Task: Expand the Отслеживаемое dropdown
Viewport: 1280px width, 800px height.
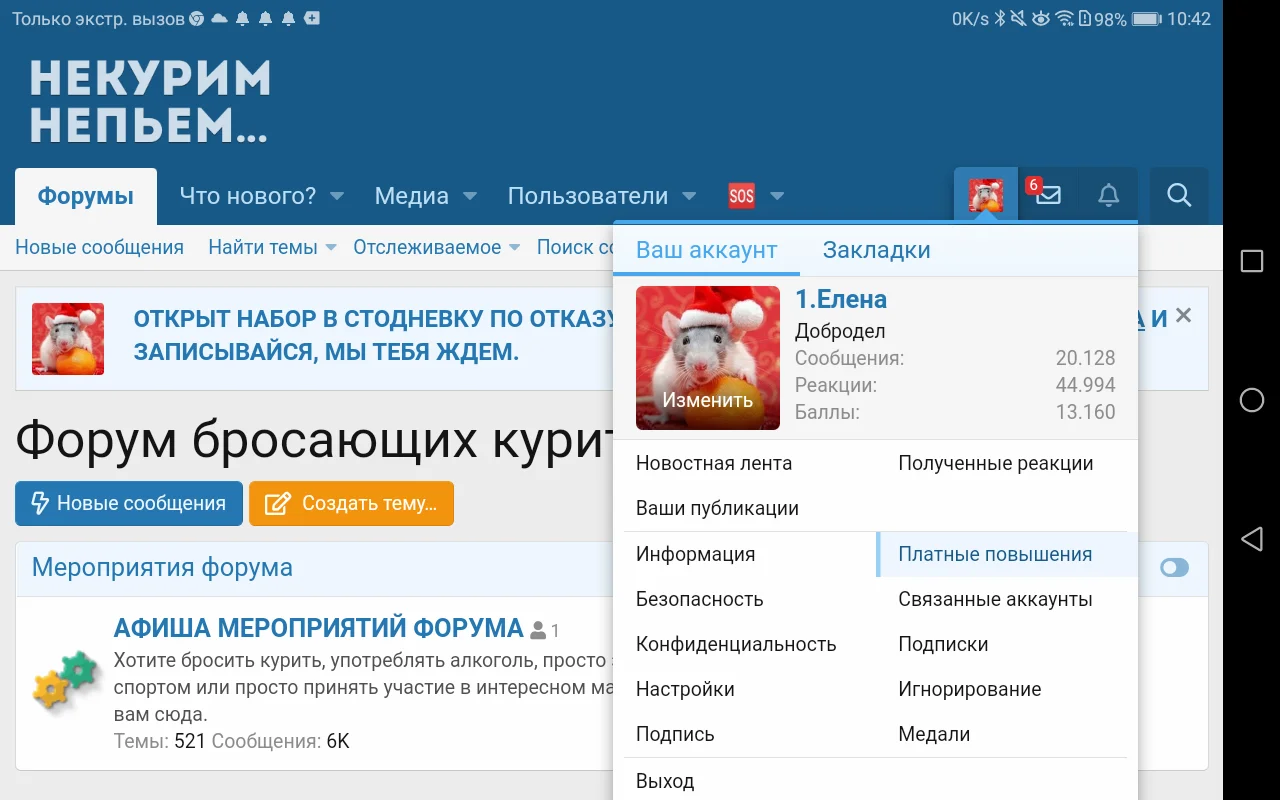Action: coord(426,247)
